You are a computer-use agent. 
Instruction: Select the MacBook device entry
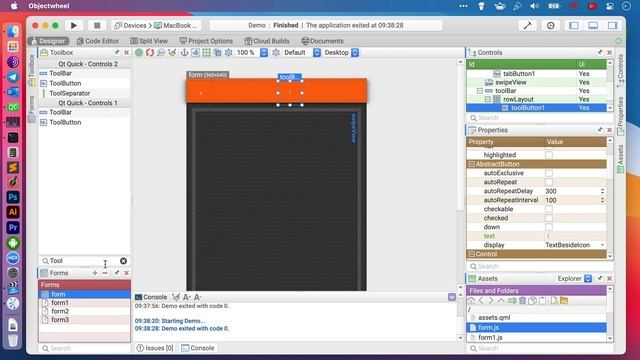(176, 25)
